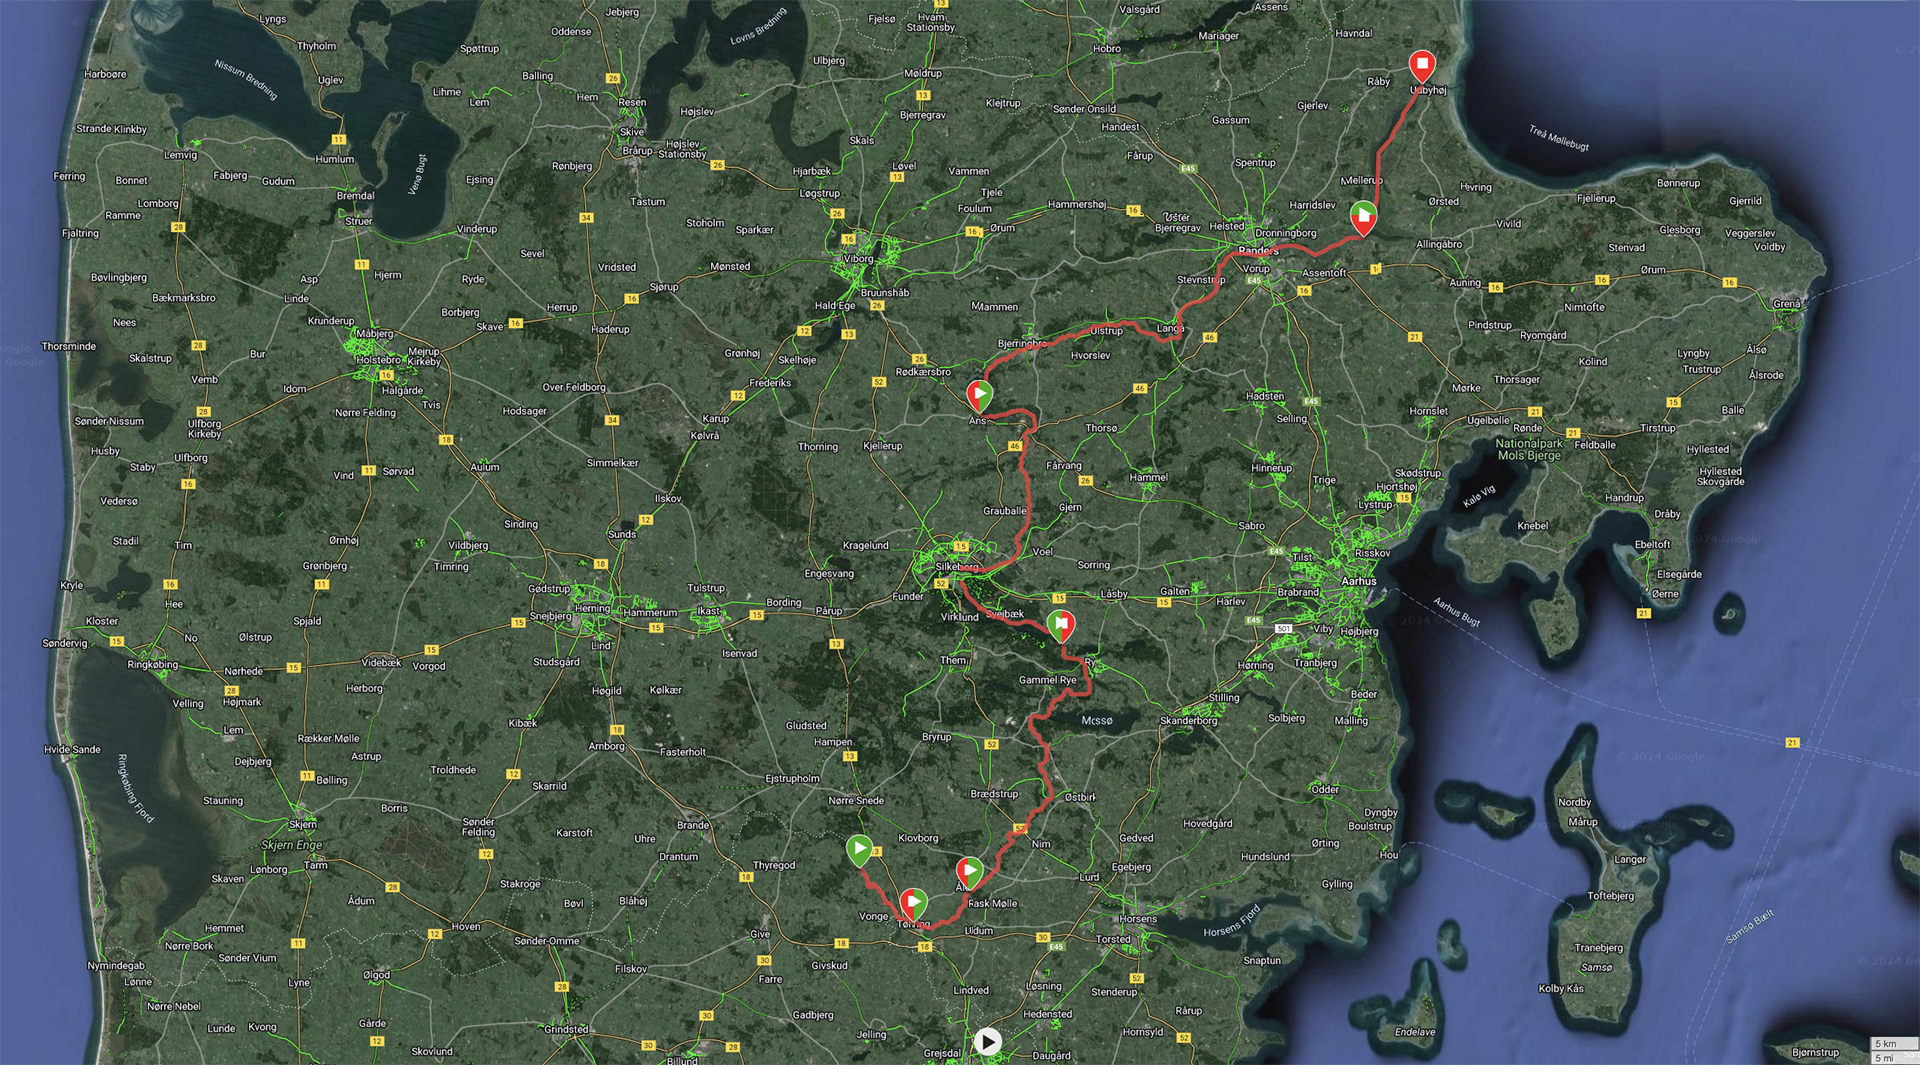Click the Hedensted town label
Viewport: 1920px width, 1065px height.
click(x=1047, y=1014)
